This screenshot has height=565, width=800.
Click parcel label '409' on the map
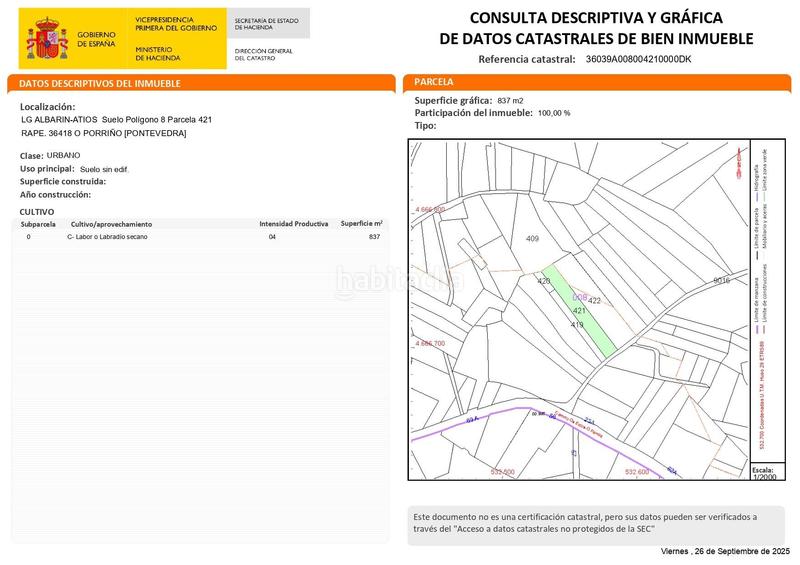click(532, 238)
